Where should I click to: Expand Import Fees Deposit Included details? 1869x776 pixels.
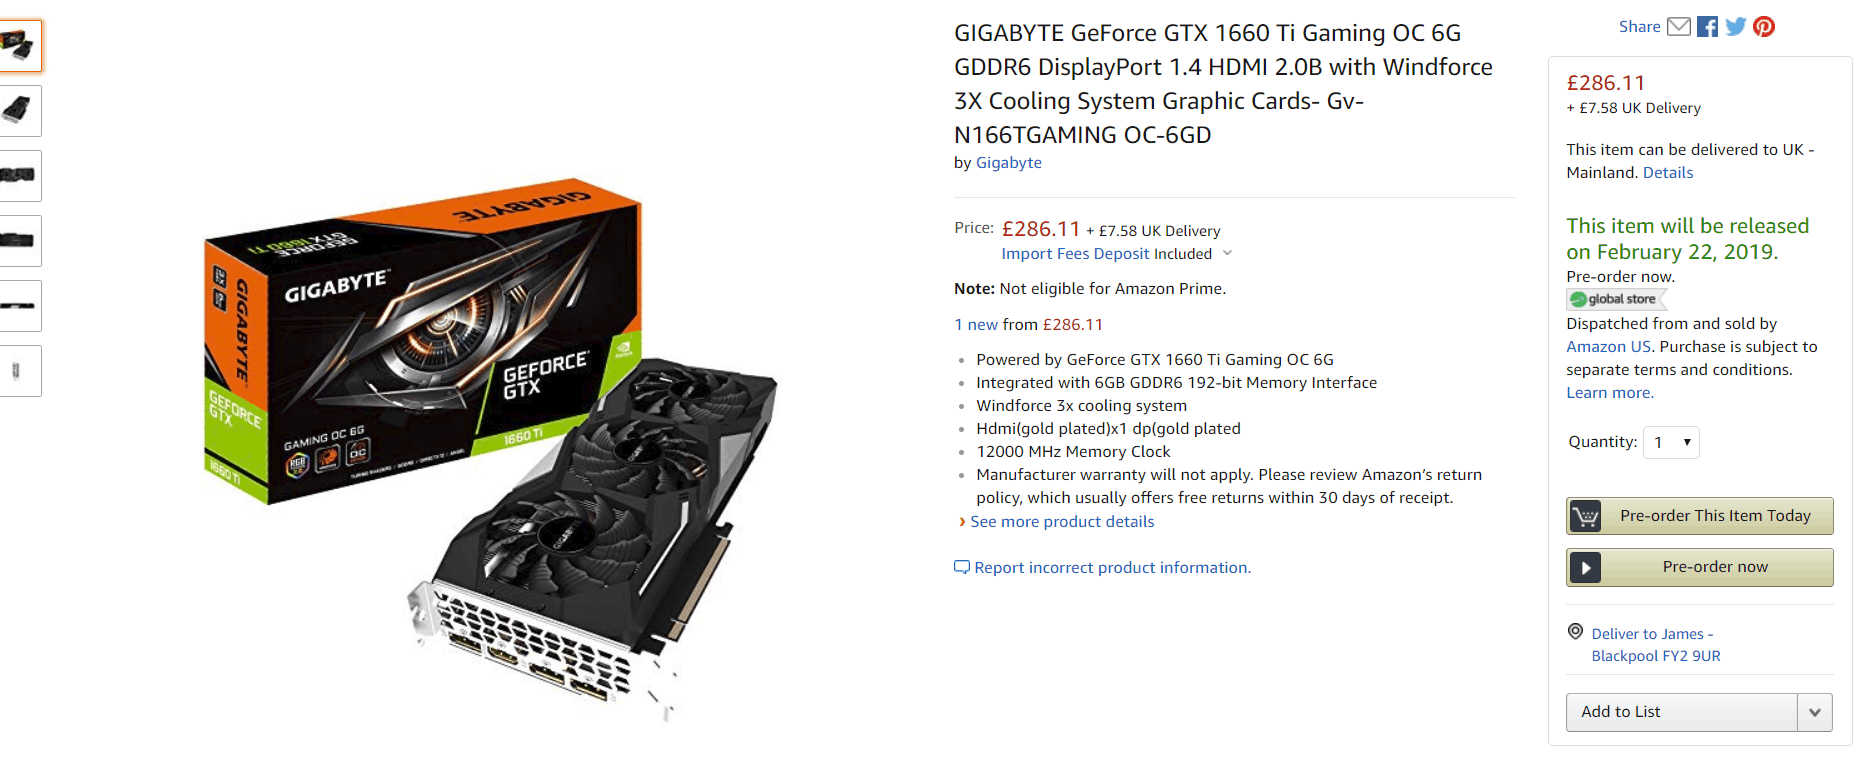coord(1117,254)
